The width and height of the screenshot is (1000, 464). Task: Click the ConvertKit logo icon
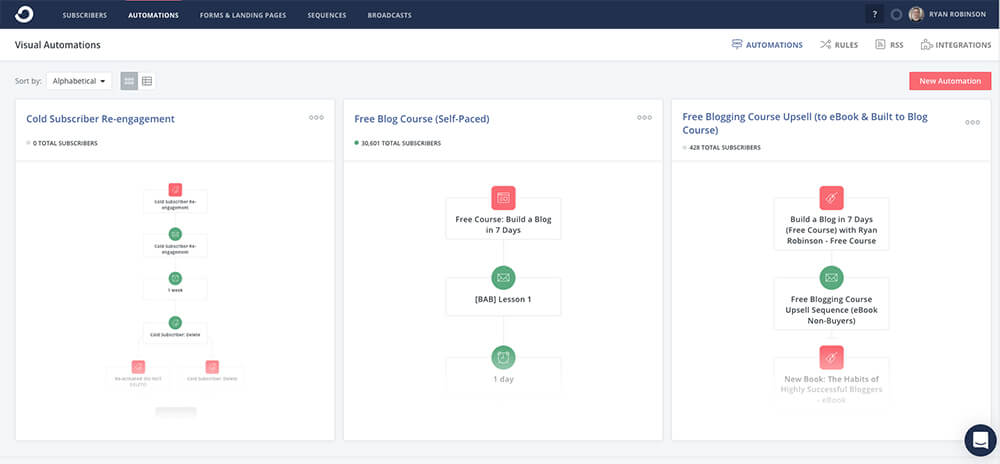24,14
